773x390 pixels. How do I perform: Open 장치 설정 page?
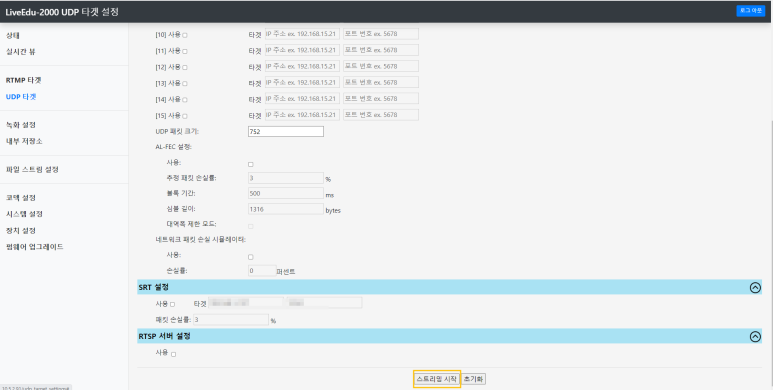21,230
